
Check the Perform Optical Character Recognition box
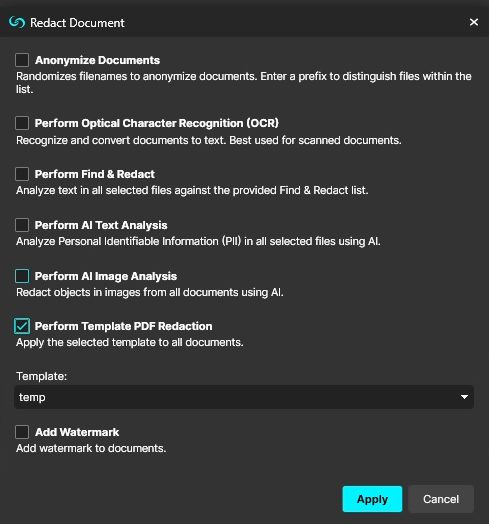tap(22, 123)
